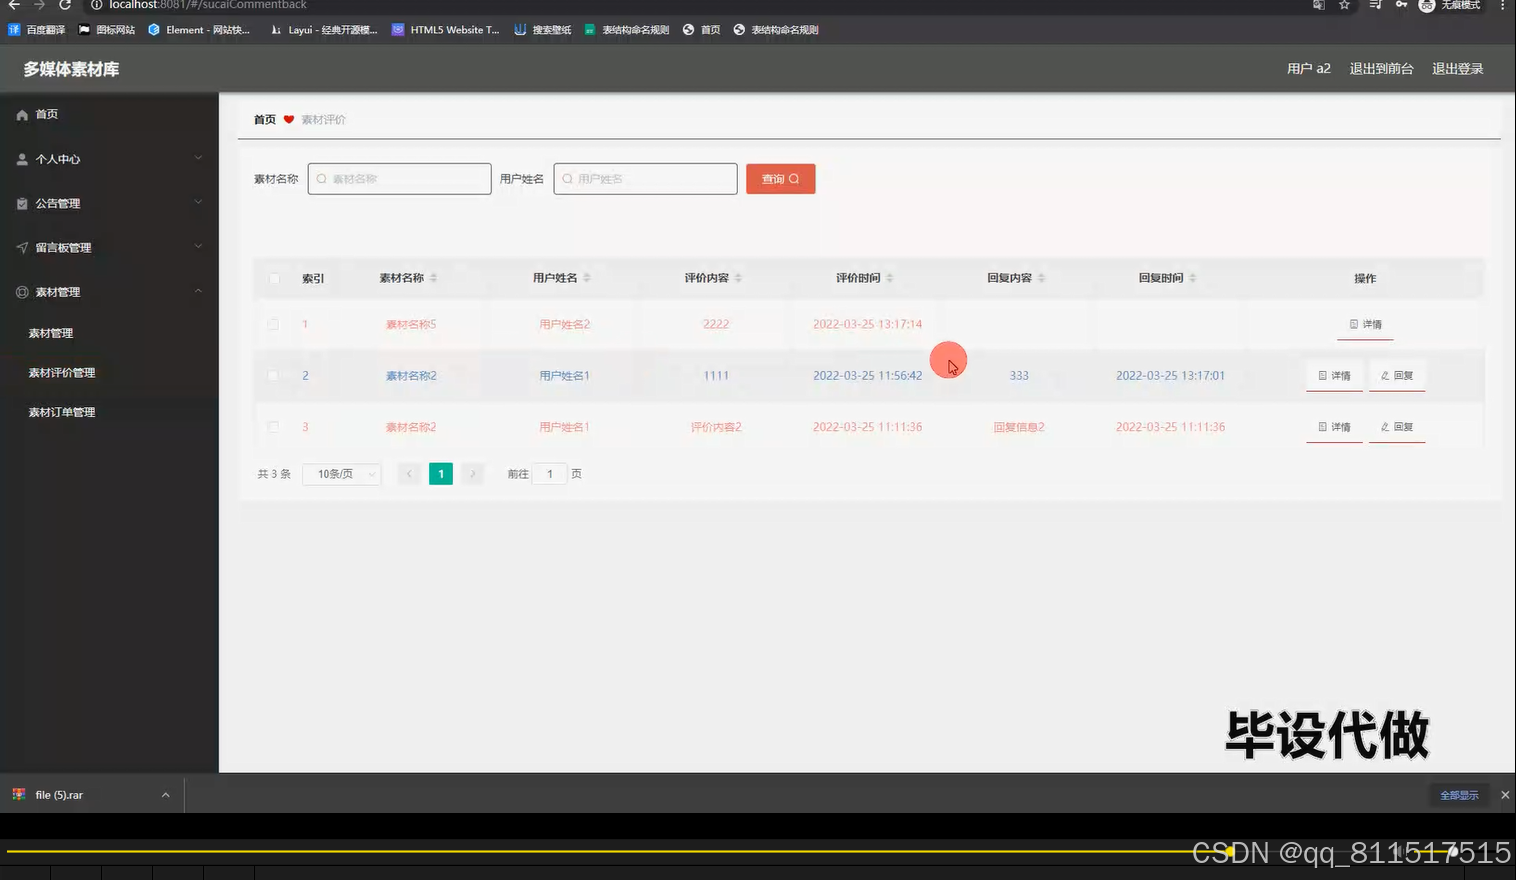
Task: Tick the checkbox for row 3
Action: click(x=273, y=427)
